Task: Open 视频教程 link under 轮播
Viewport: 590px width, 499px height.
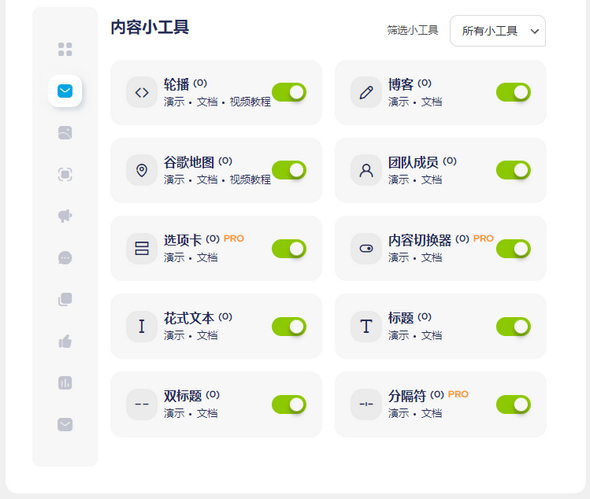Action: 250,102
